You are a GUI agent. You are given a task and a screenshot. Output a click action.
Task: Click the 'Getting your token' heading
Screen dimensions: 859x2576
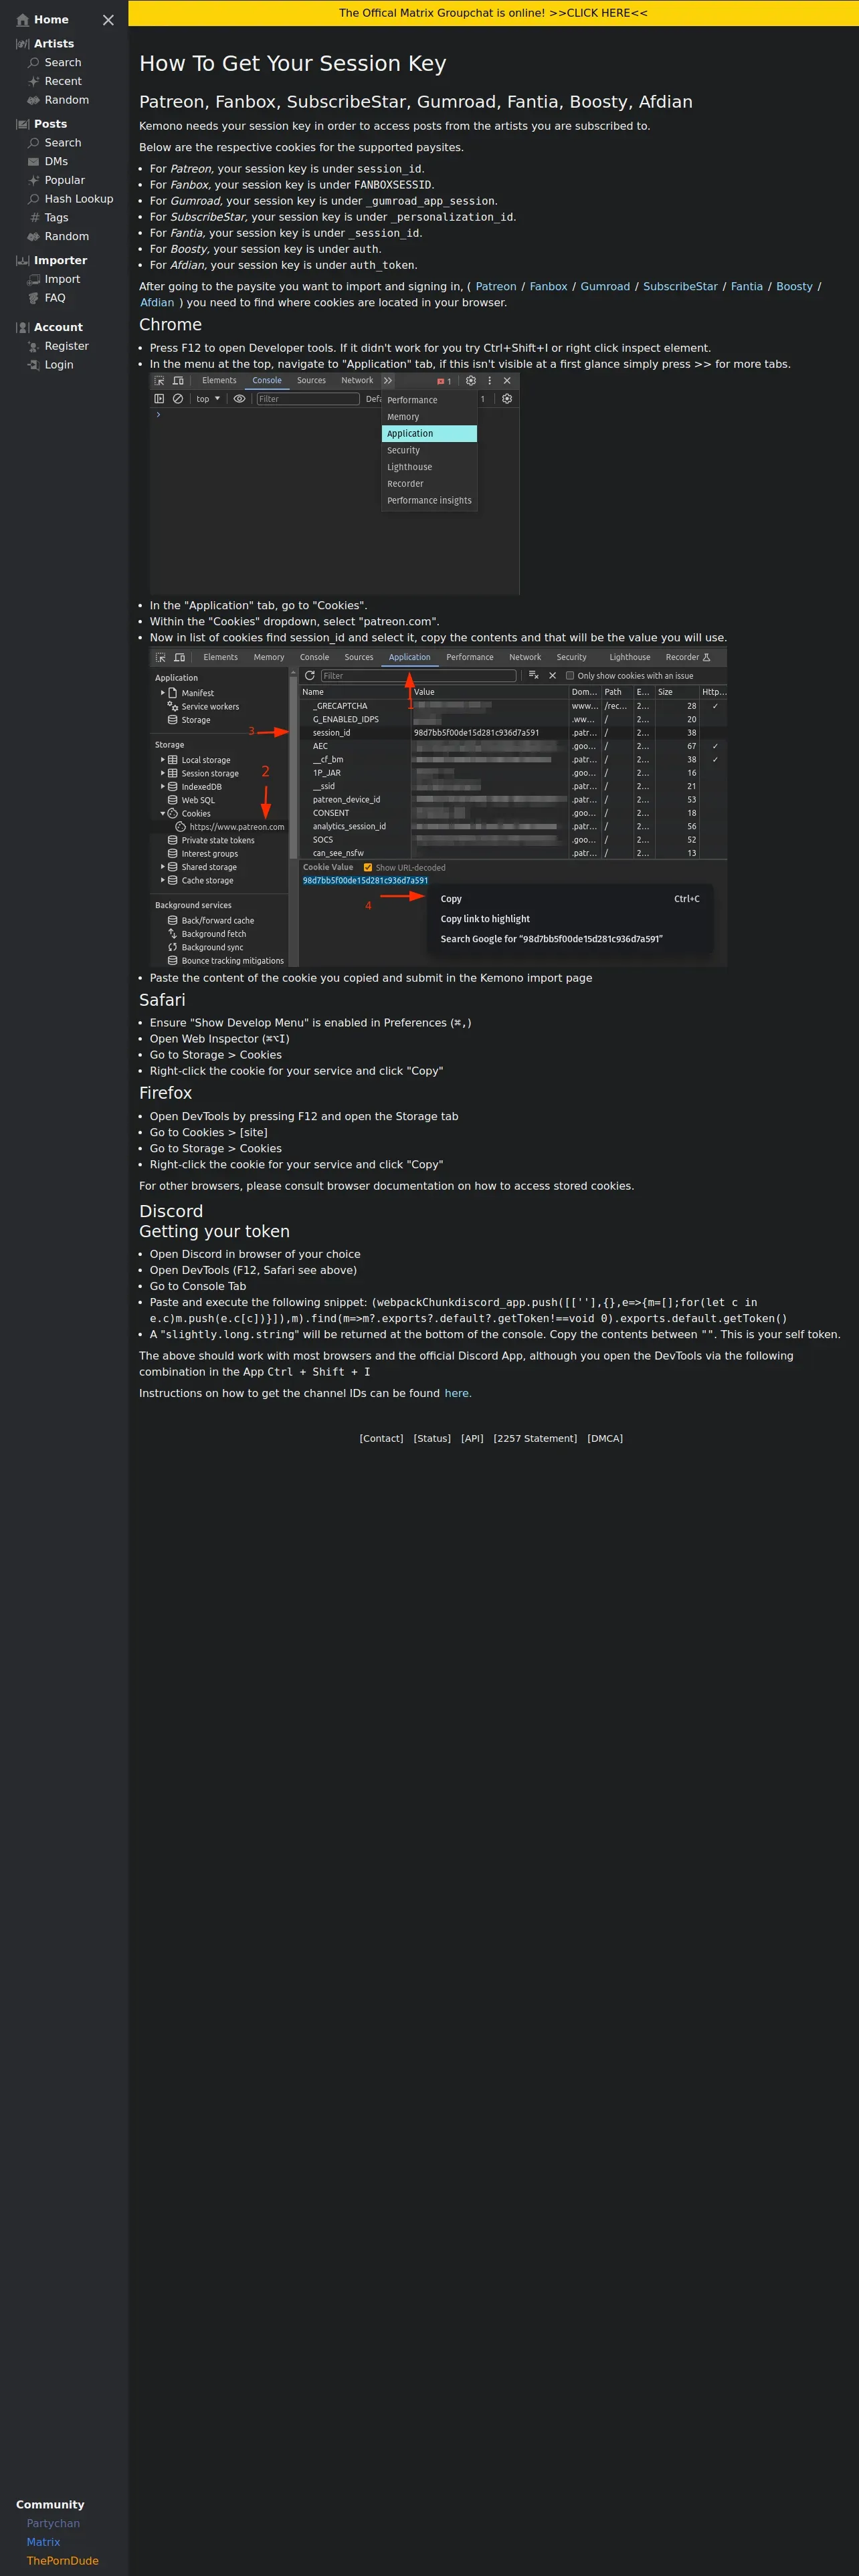click(214, 1232)
